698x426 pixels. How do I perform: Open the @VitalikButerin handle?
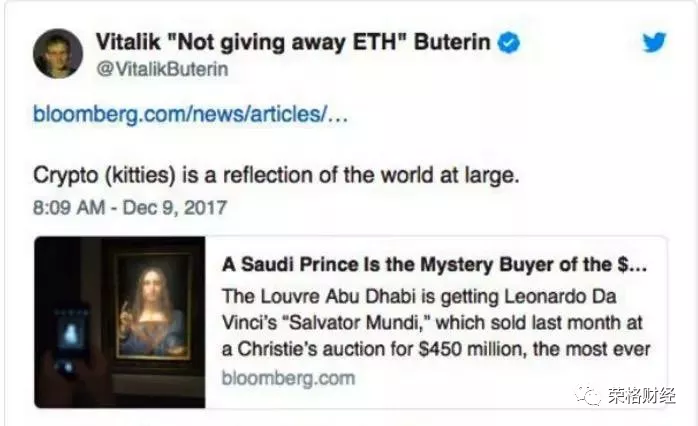click(162, 69)
